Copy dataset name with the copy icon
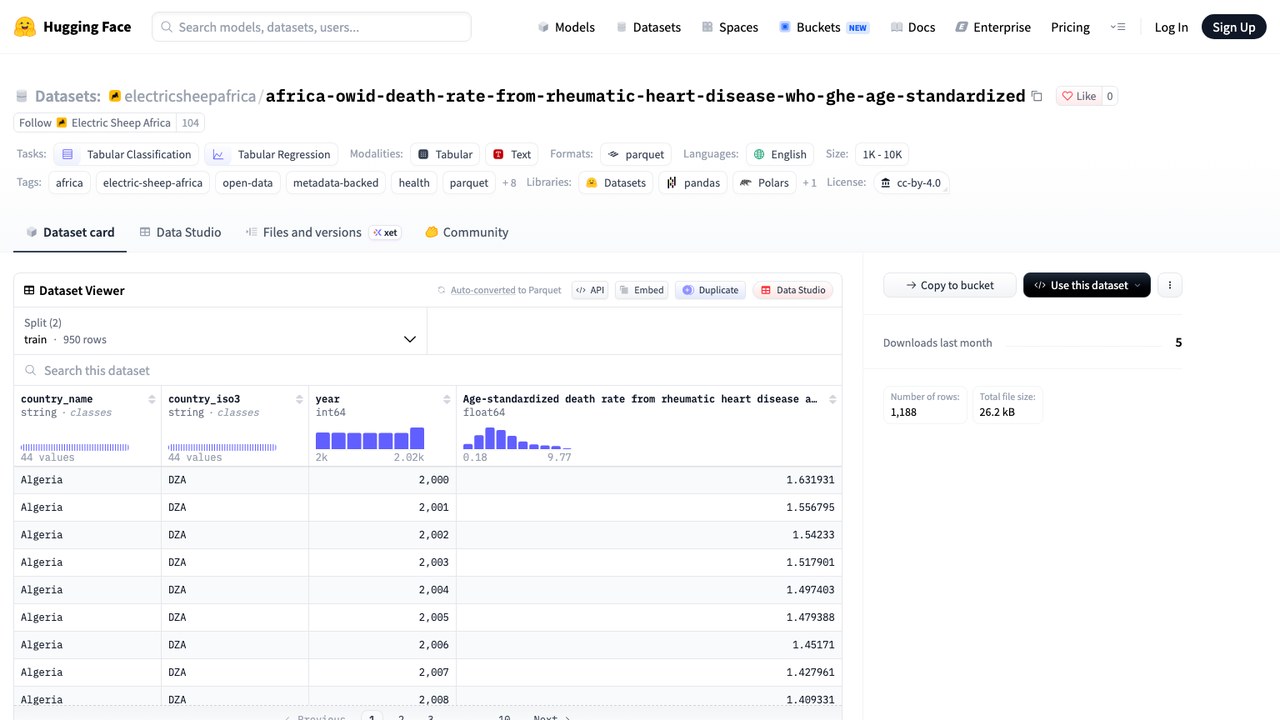 point(1037,96)
